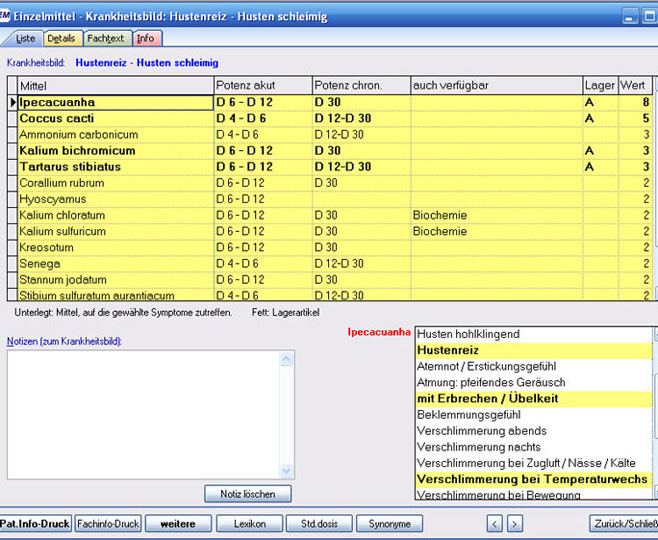The image size is (658, 540).
Task: Maximize the Einzelmittel window
Action: point(650,17)
